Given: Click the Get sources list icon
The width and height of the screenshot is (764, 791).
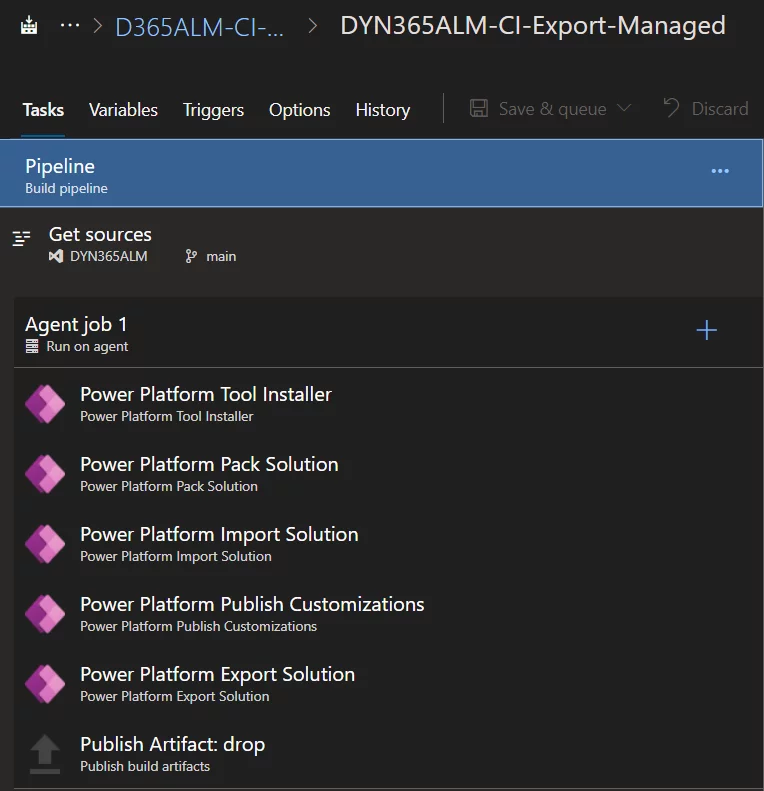Looking at the screenshot, I should click(x=21, y=238).
